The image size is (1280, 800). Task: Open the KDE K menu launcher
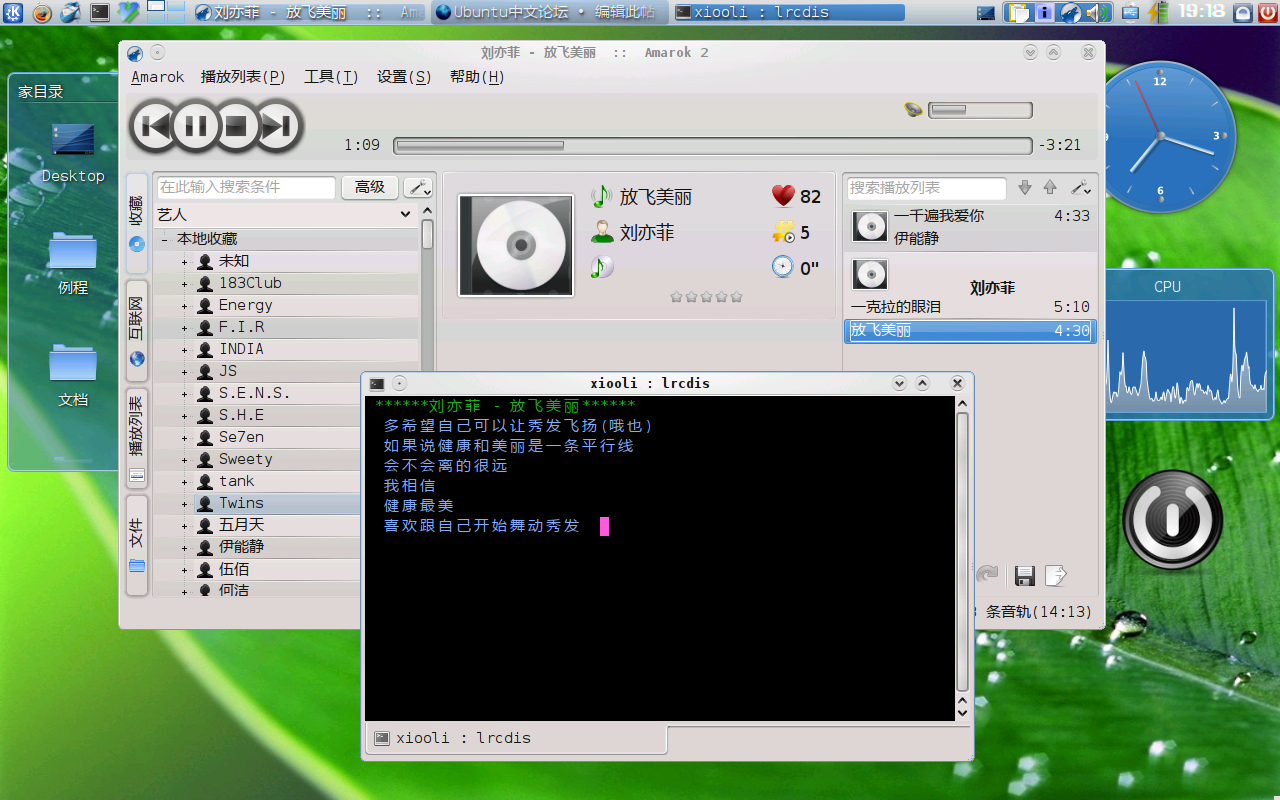pyautogui.click(x=12, y=12)
